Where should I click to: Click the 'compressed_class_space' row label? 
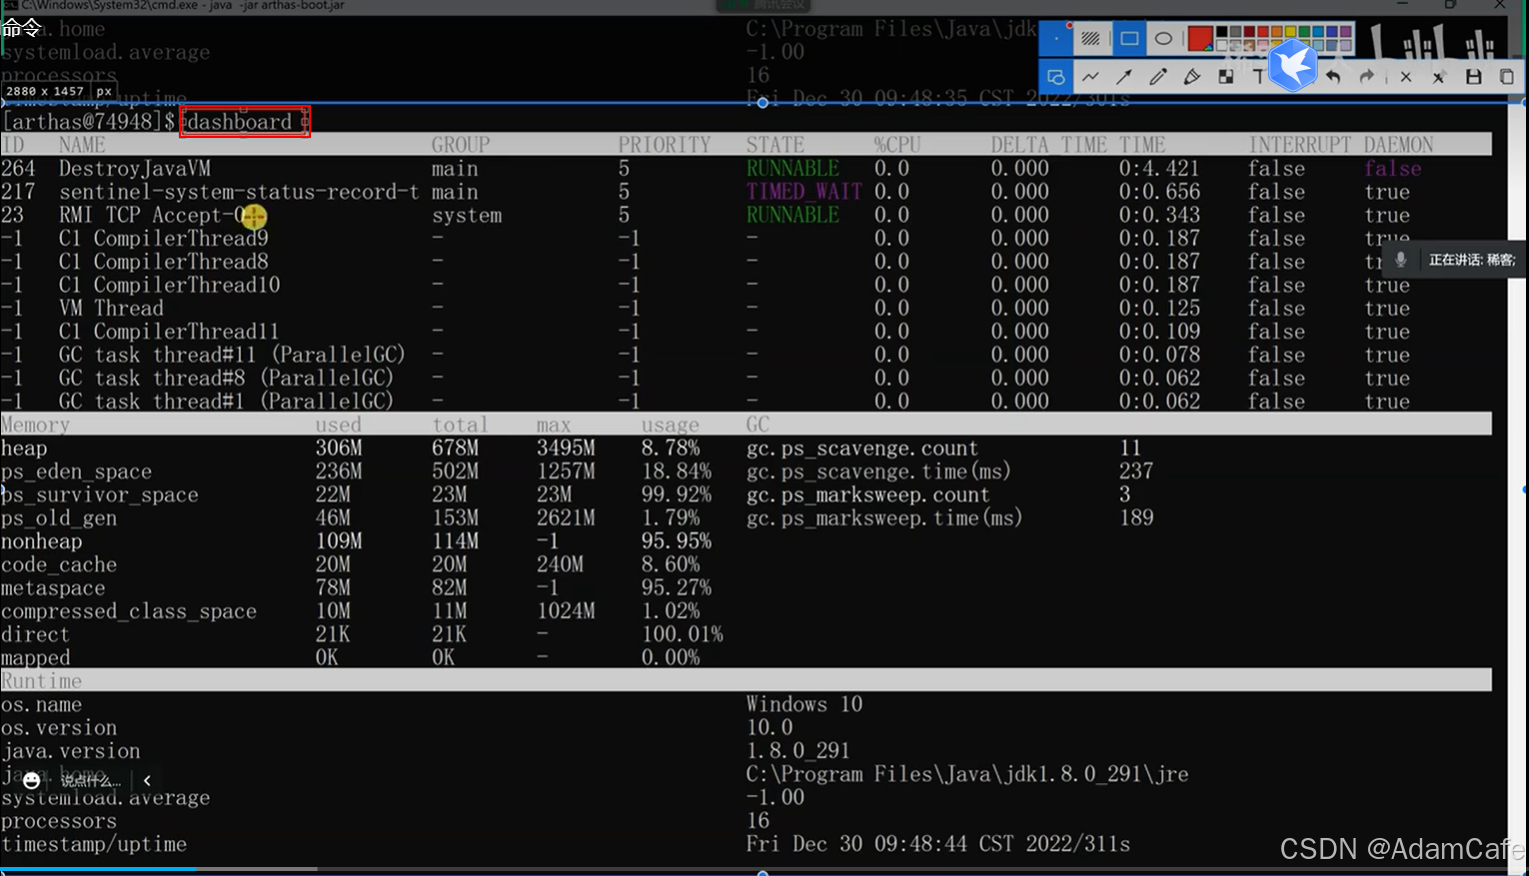click(129, 611)
